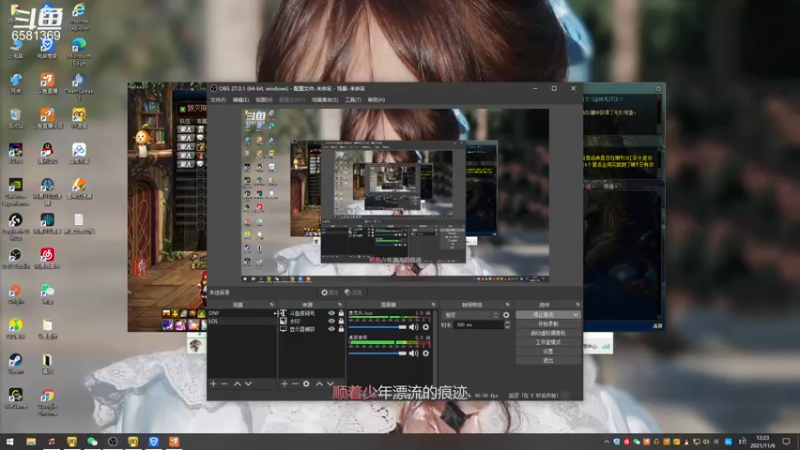Screen dimensions: 800x450
Task: Open OBS View (V) menu
Action: point(264,99)
